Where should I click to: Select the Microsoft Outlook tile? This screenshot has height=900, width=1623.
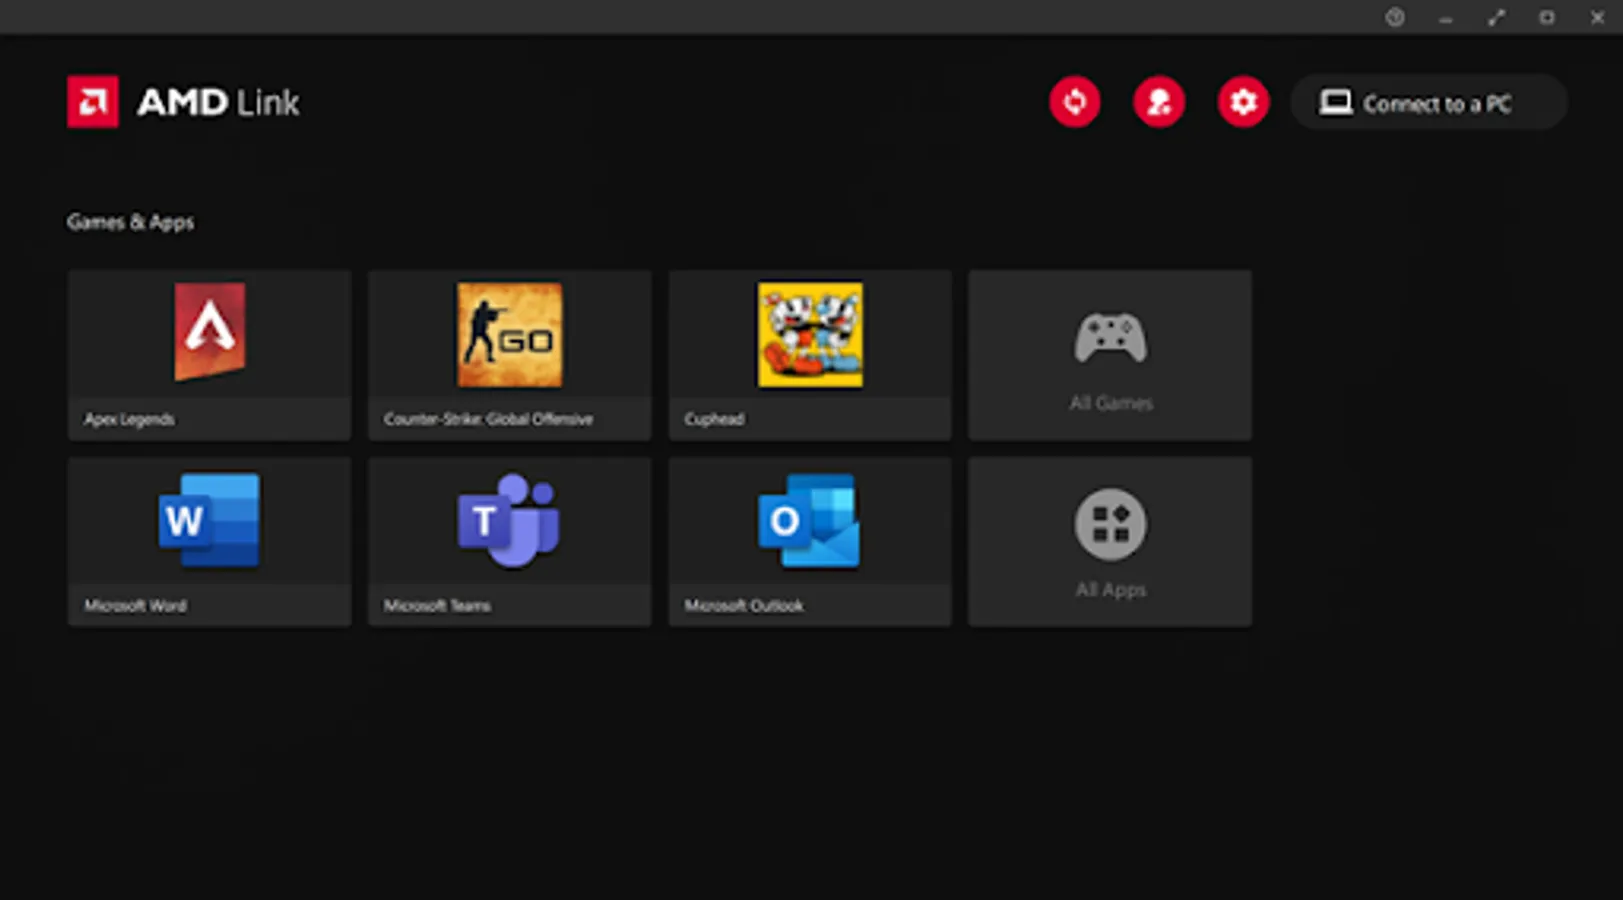810,542
